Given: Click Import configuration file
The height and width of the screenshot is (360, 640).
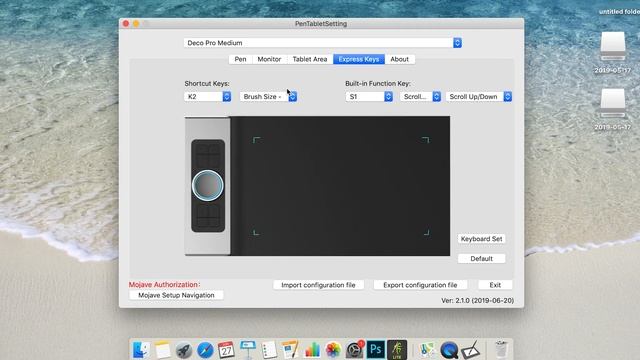Looking at the screenshot, I should 318,285.
